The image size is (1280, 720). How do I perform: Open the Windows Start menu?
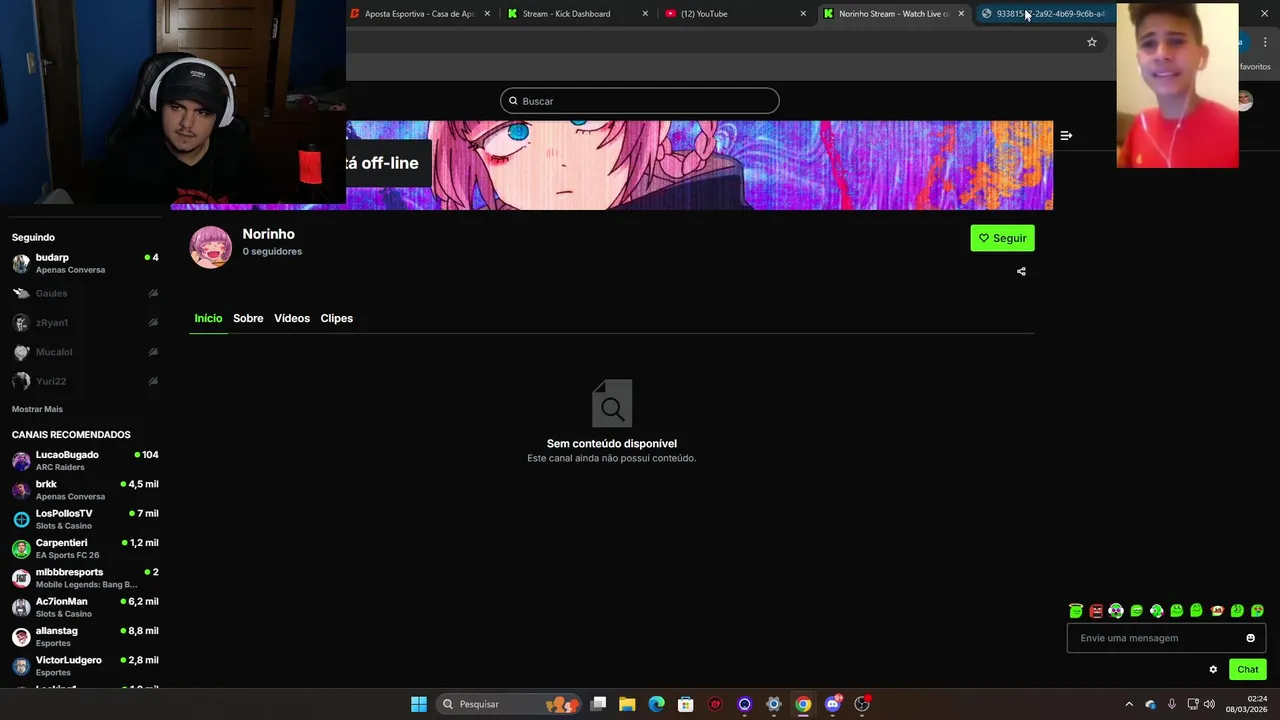(x=419, y=704)
